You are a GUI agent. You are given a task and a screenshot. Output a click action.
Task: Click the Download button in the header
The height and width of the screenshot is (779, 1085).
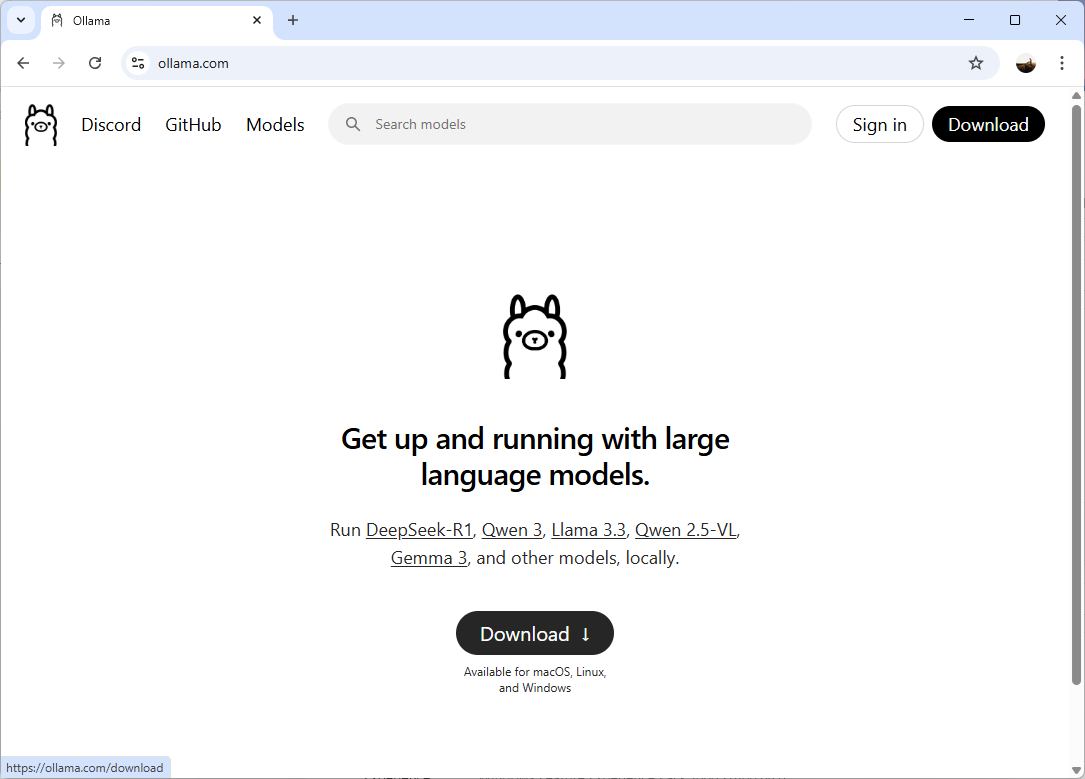[x=988, y=125]
